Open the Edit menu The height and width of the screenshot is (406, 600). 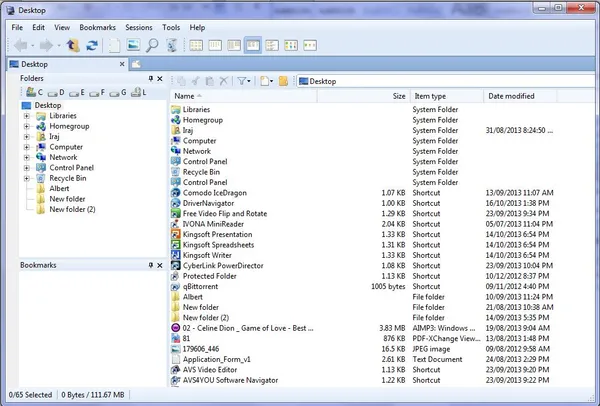click(38, 28)
